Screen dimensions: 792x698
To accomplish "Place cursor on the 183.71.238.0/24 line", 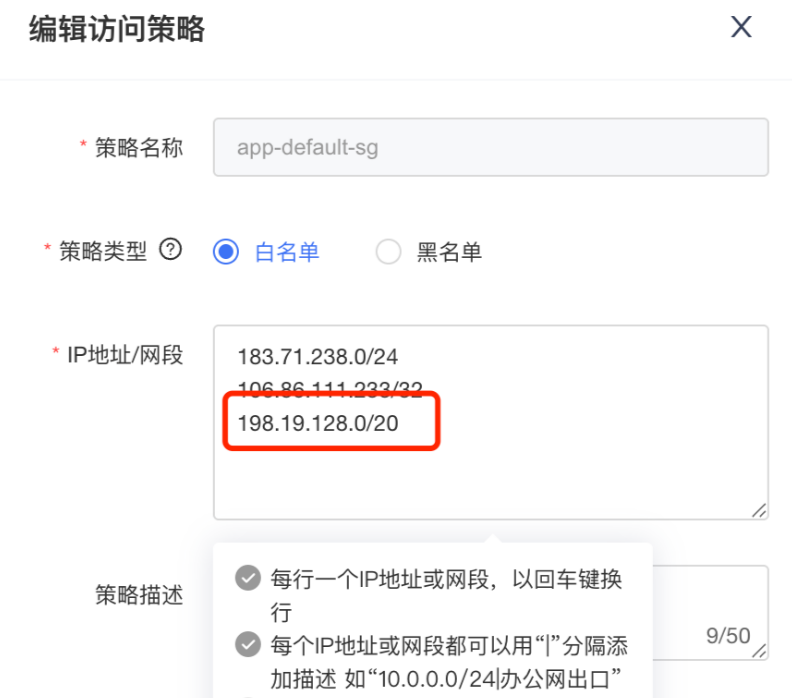I will coord(318,356).
